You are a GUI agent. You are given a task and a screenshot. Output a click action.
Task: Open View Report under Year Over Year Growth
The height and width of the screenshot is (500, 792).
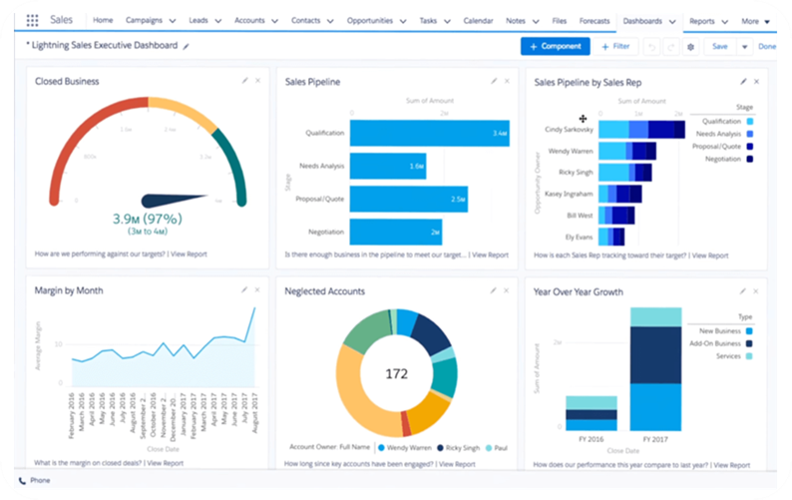[x=732, y=465]
